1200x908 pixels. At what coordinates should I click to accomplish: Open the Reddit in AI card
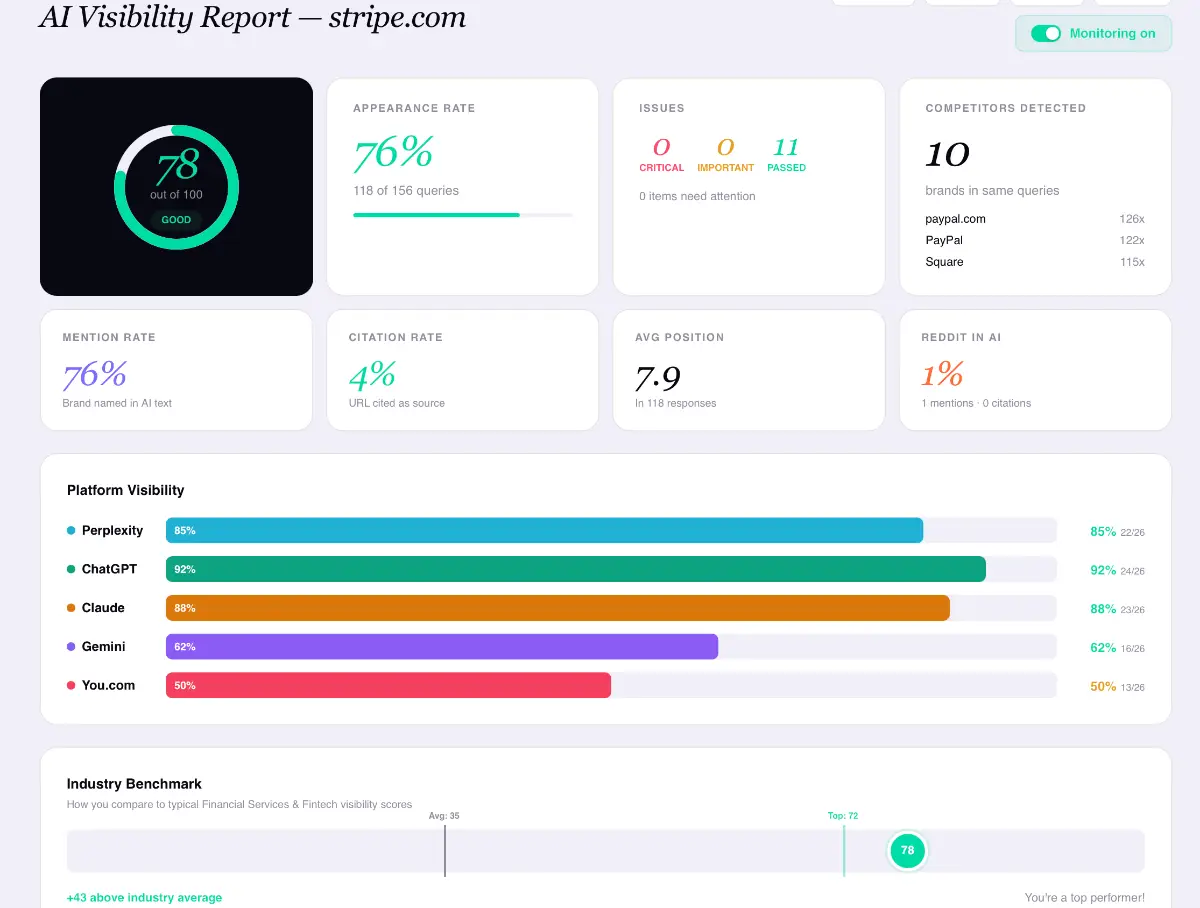point(1035,370)
